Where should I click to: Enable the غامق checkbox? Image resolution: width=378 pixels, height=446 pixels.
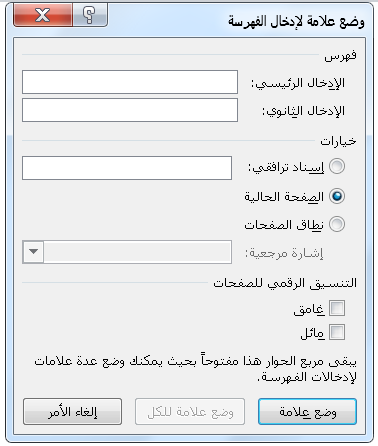(x=337, y=308)
